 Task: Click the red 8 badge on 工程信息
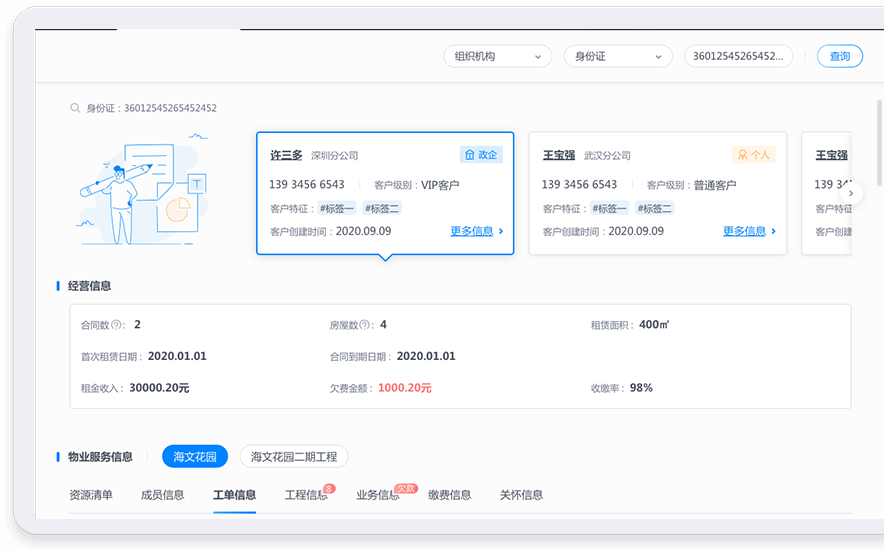point(329,489)
